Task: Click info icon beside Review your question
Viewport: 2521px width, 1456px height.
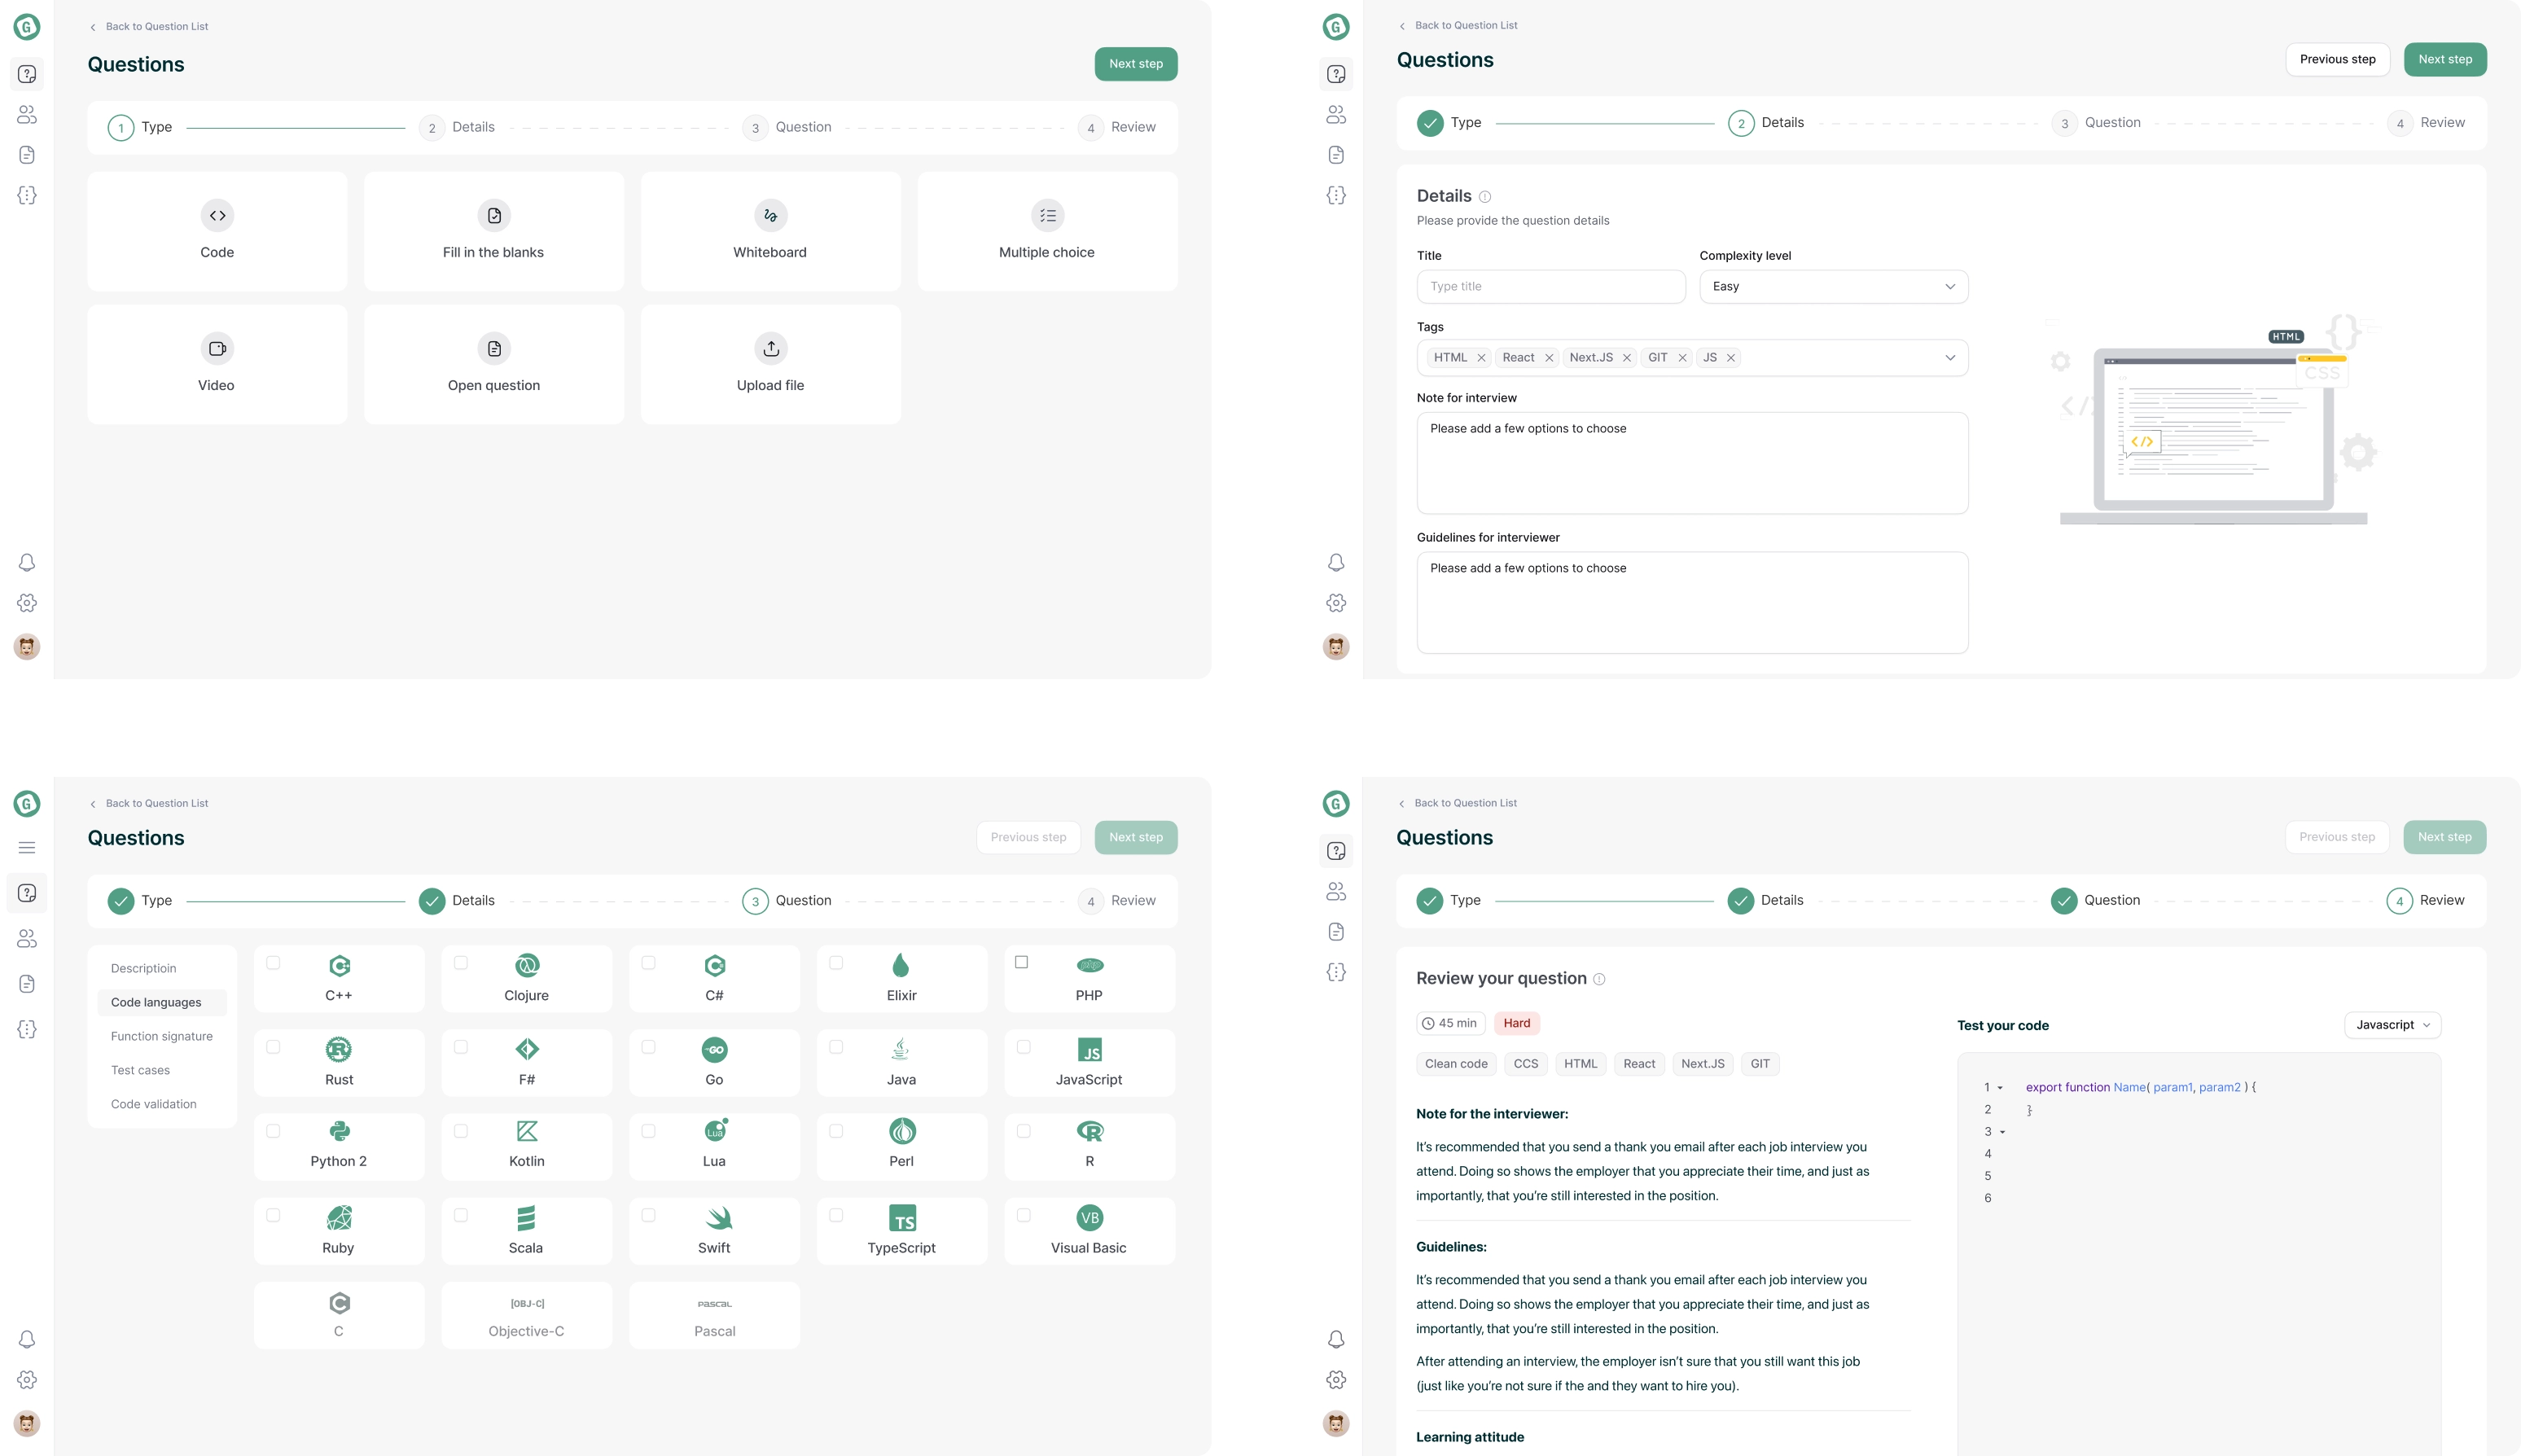Action: click(x=1599, y=979)
